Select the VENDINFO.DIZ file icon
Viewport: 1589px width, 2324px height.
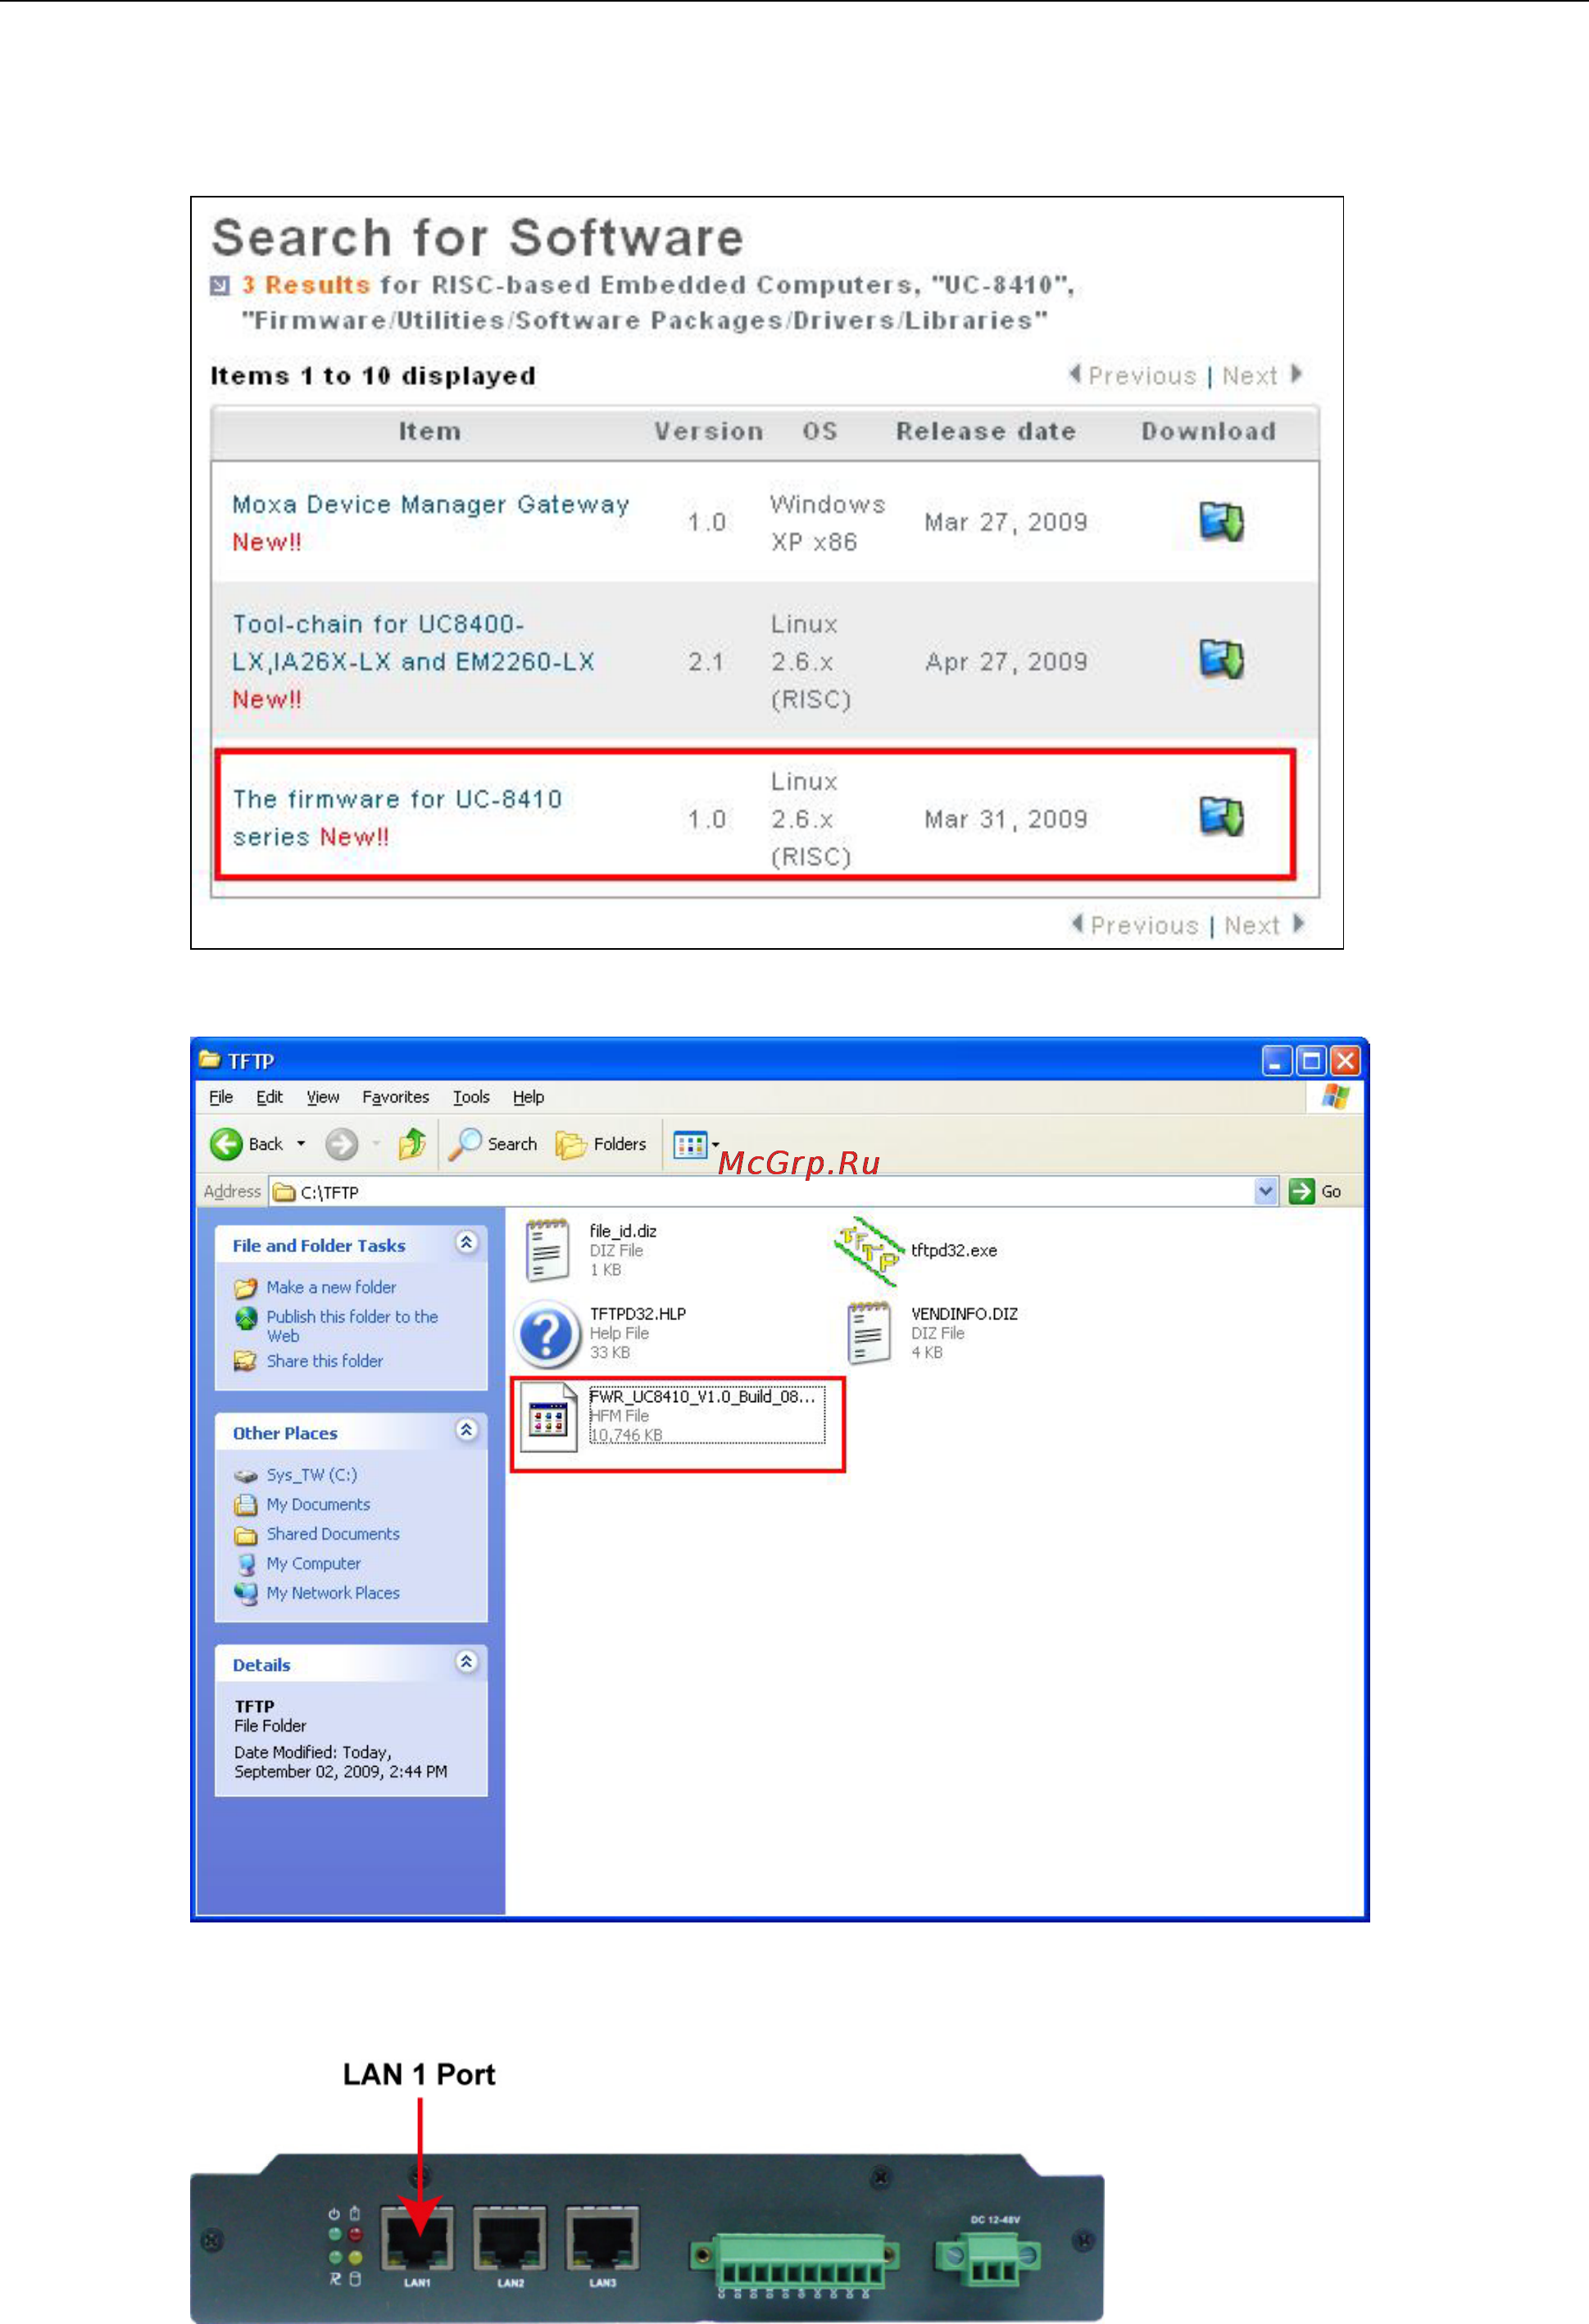coord(868,1333)
